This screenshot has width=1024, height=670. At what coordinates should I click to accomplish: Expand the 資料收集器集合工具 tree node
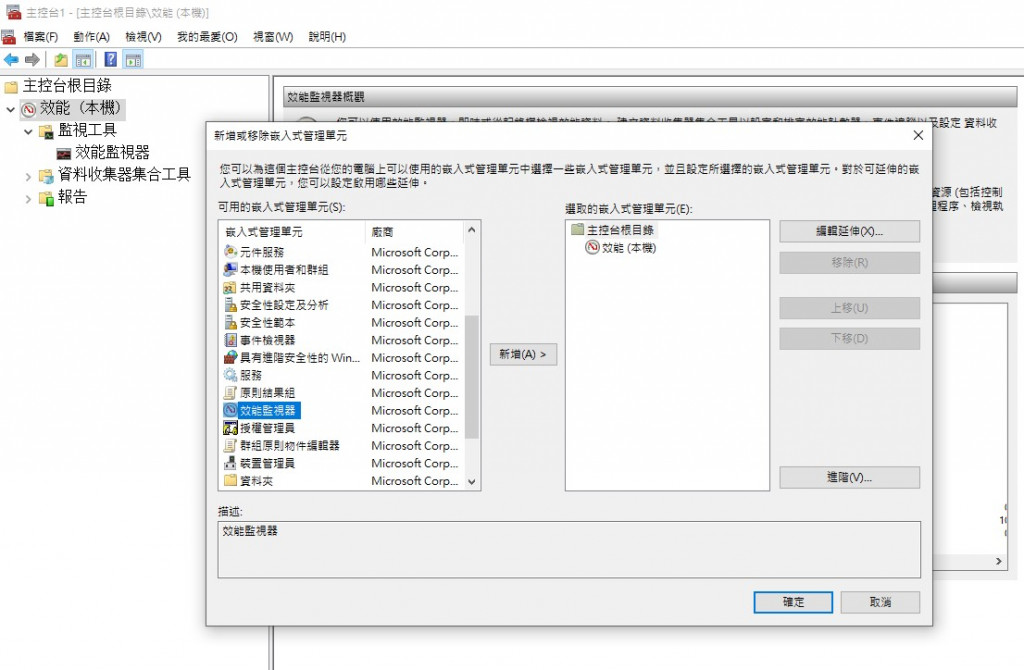(28, 176)
